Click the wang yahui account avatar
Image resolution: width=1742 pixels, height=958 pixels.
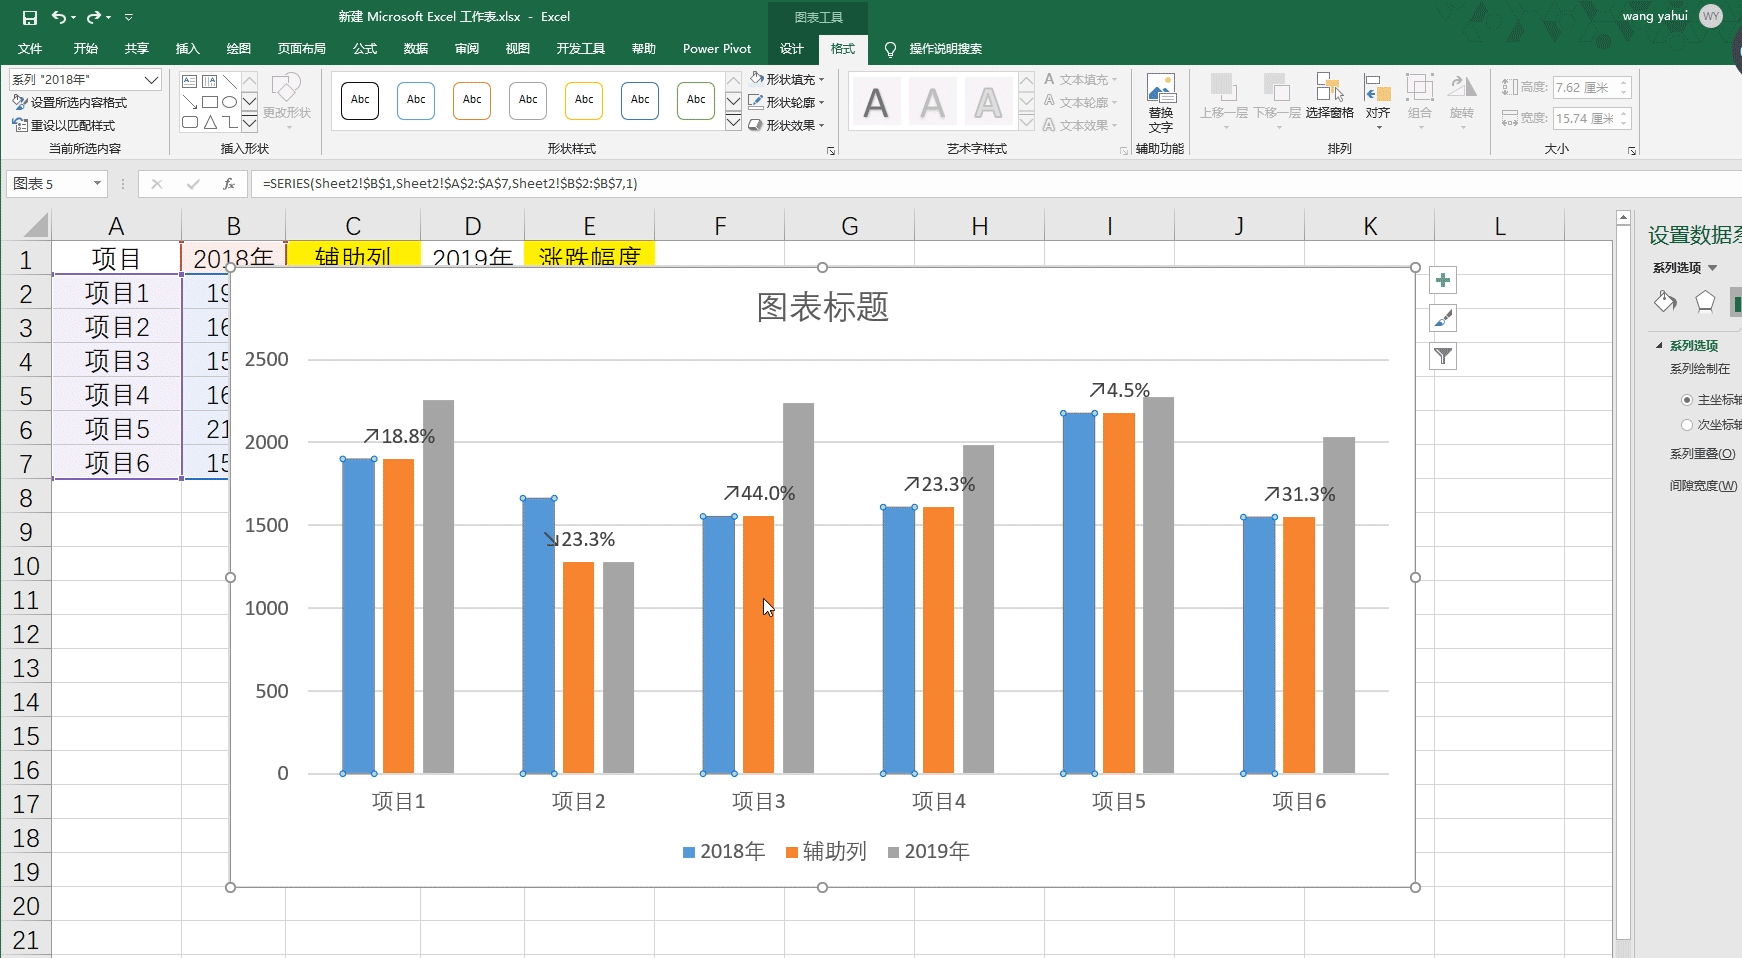click(1711, 16)
